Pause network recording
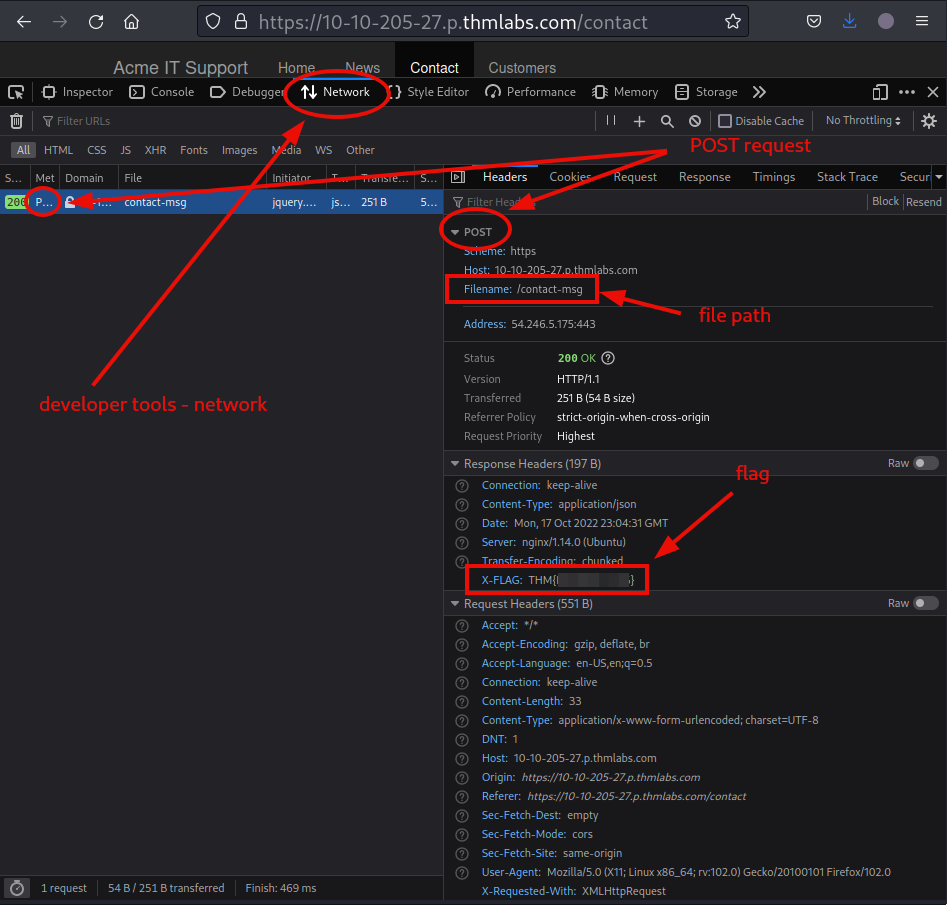The height and width of the screenshot is (905, 947). pos(611,121)
